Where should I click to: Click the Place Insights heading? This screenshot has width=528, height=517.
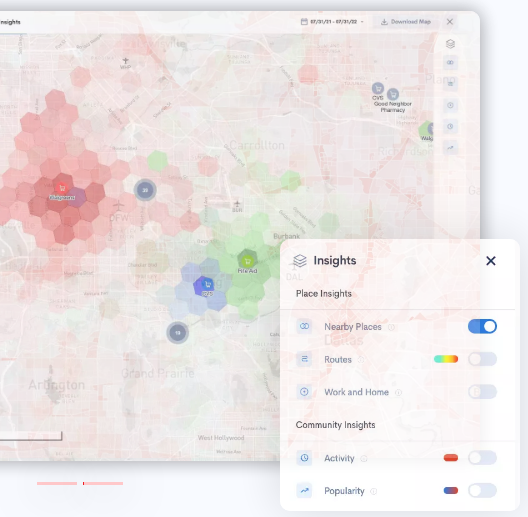click(324, 294)
